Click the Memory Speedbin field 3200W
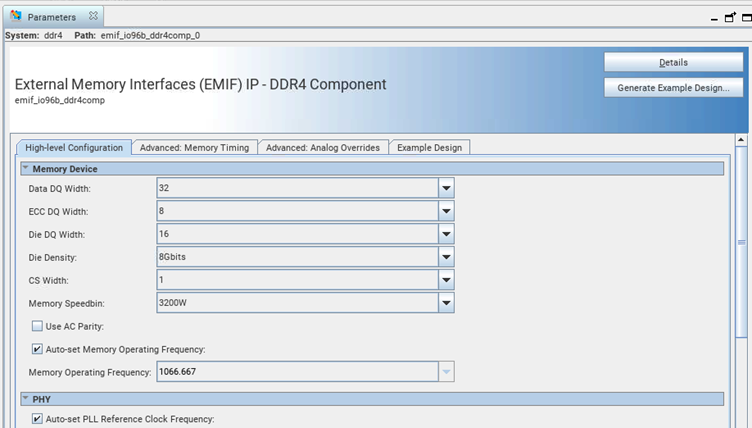 [x=297, y=303]
